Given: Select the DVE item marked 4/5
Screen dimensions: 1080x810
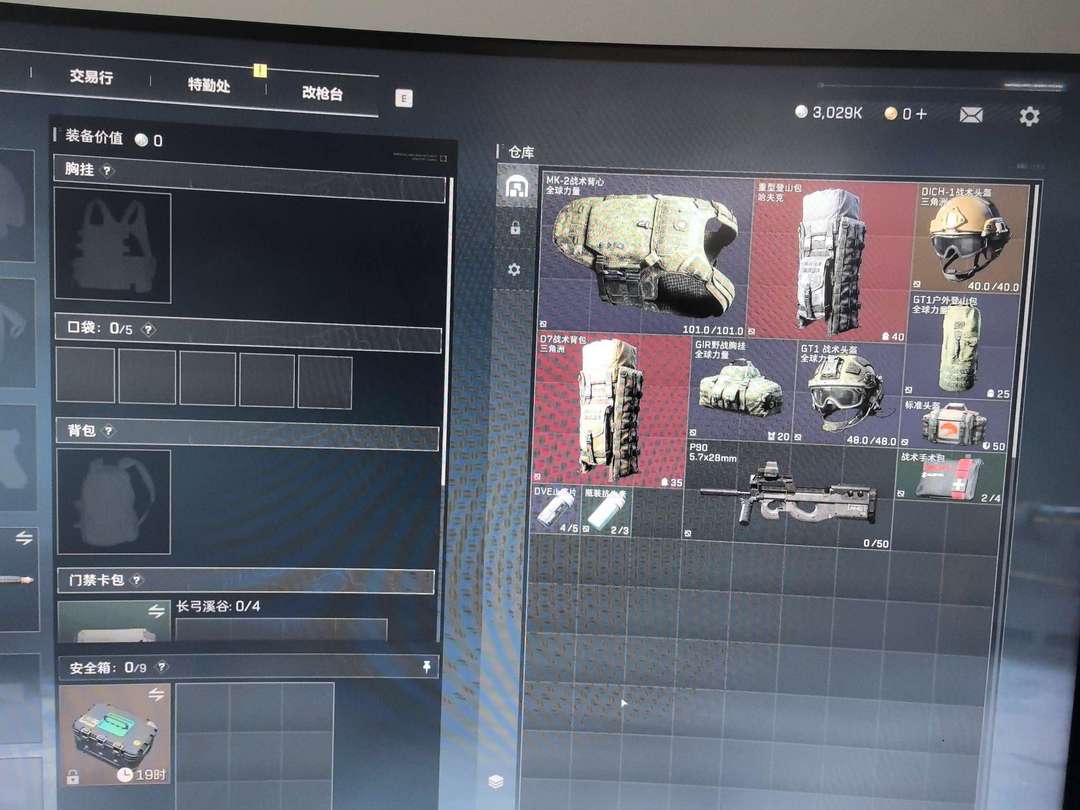Looking at the screenshot, I should pyautogui.click(x=556, y=510).
